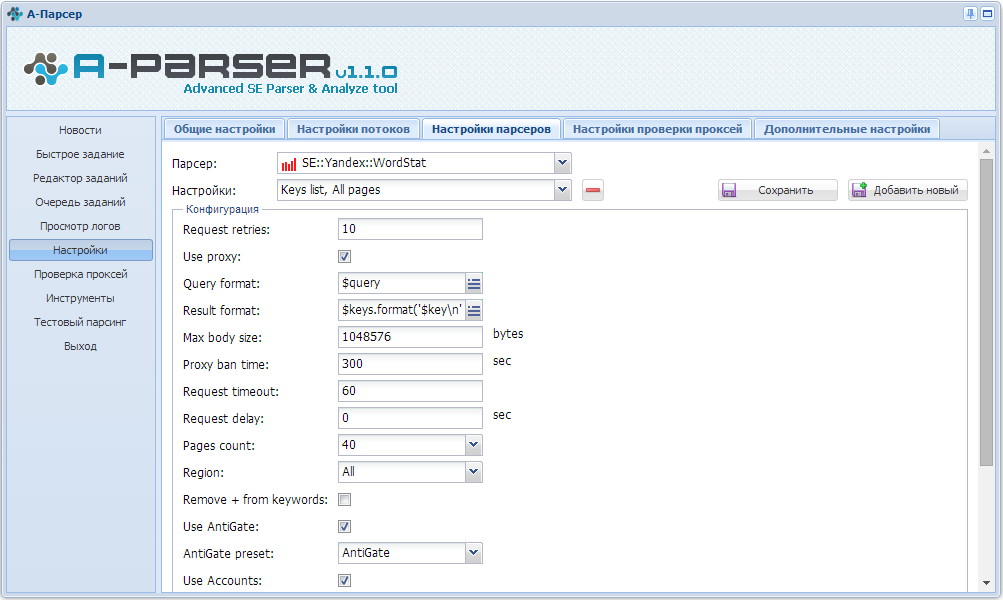Open Тестовый парсинг in sidebar

81,322
